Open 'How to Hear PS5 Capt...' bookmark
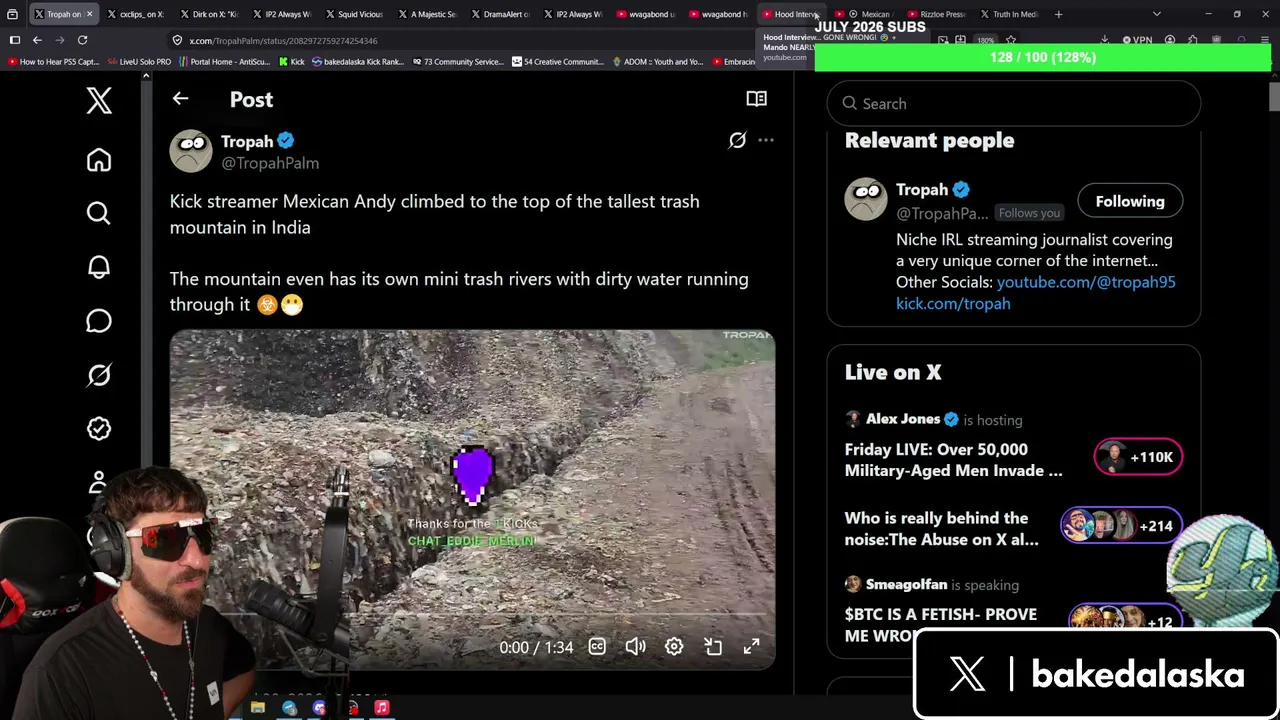Viewport: 1280px width, 720px height. click(x=54, y=61)
